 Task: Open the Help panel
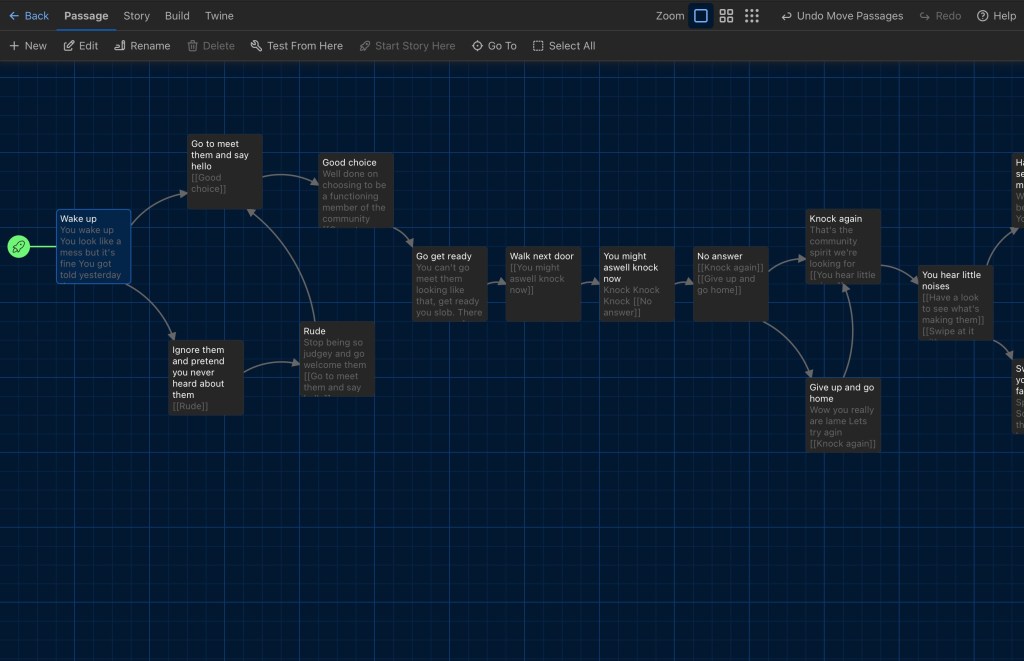(996, 16)
